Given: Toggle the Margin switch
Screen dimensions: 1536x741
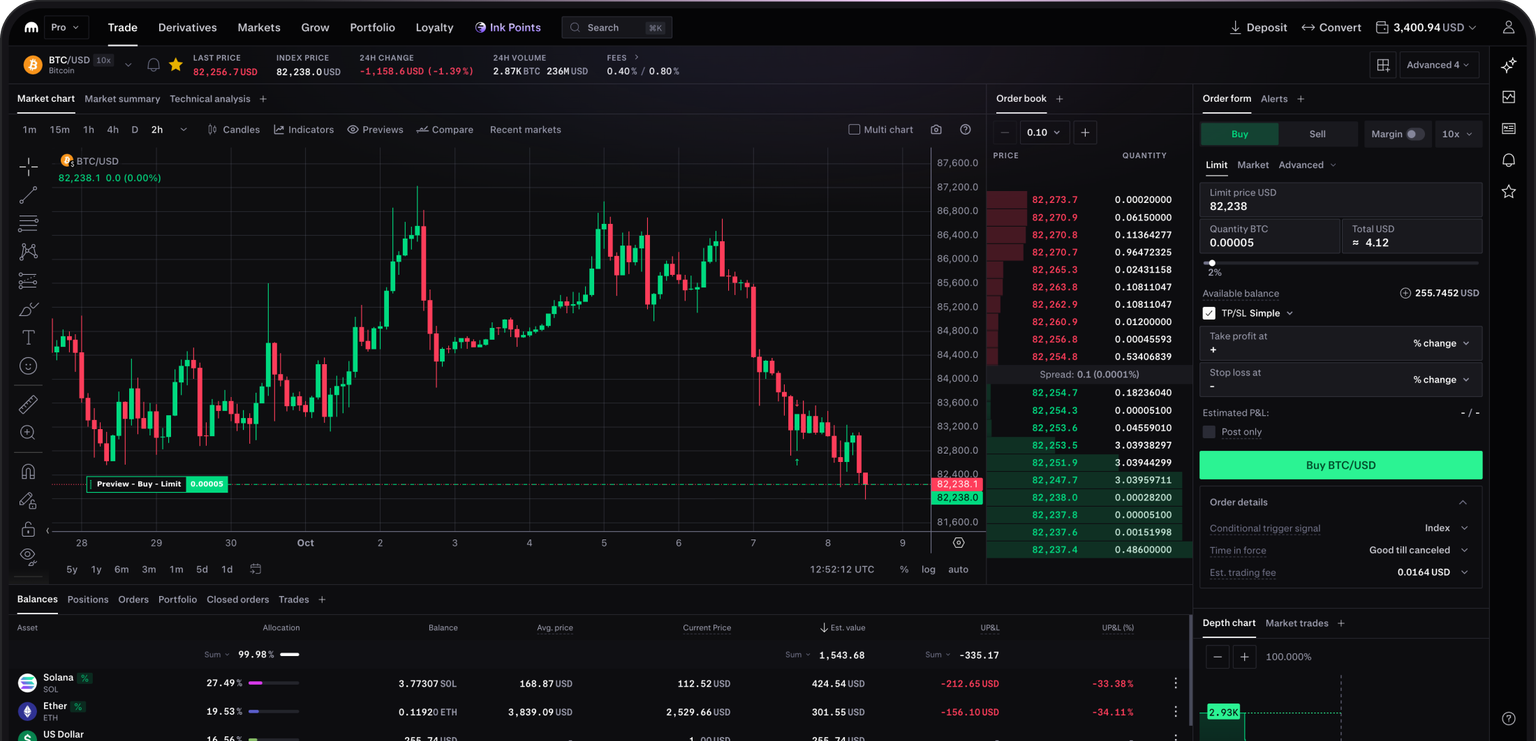Looking at the screenshot, I should [x=1415, y=134].
